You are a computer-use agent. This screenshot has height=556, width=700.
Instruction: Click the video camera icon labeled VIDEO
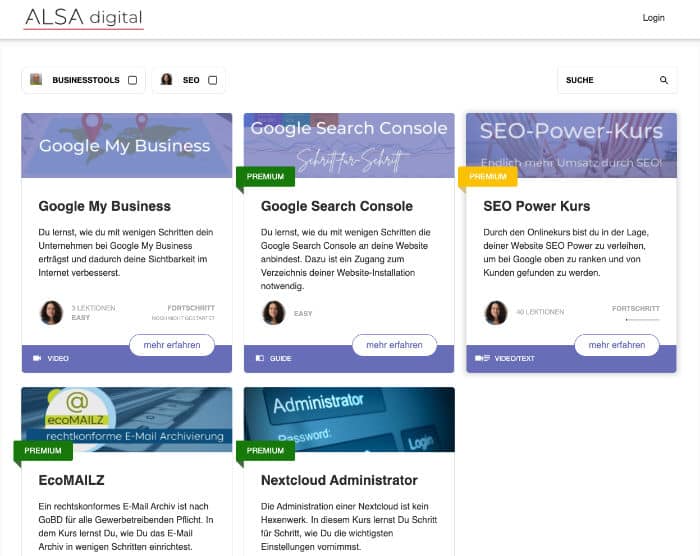[x=37, y=358]
